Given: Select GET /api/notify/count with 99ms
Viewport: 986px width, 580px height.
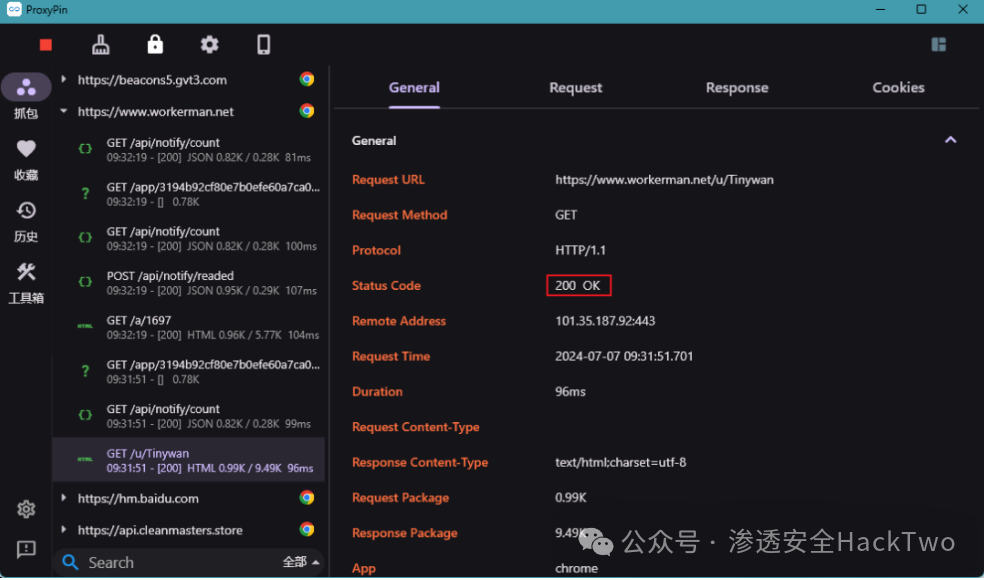Looking at the screenshot, I should [x=189, y=416].
